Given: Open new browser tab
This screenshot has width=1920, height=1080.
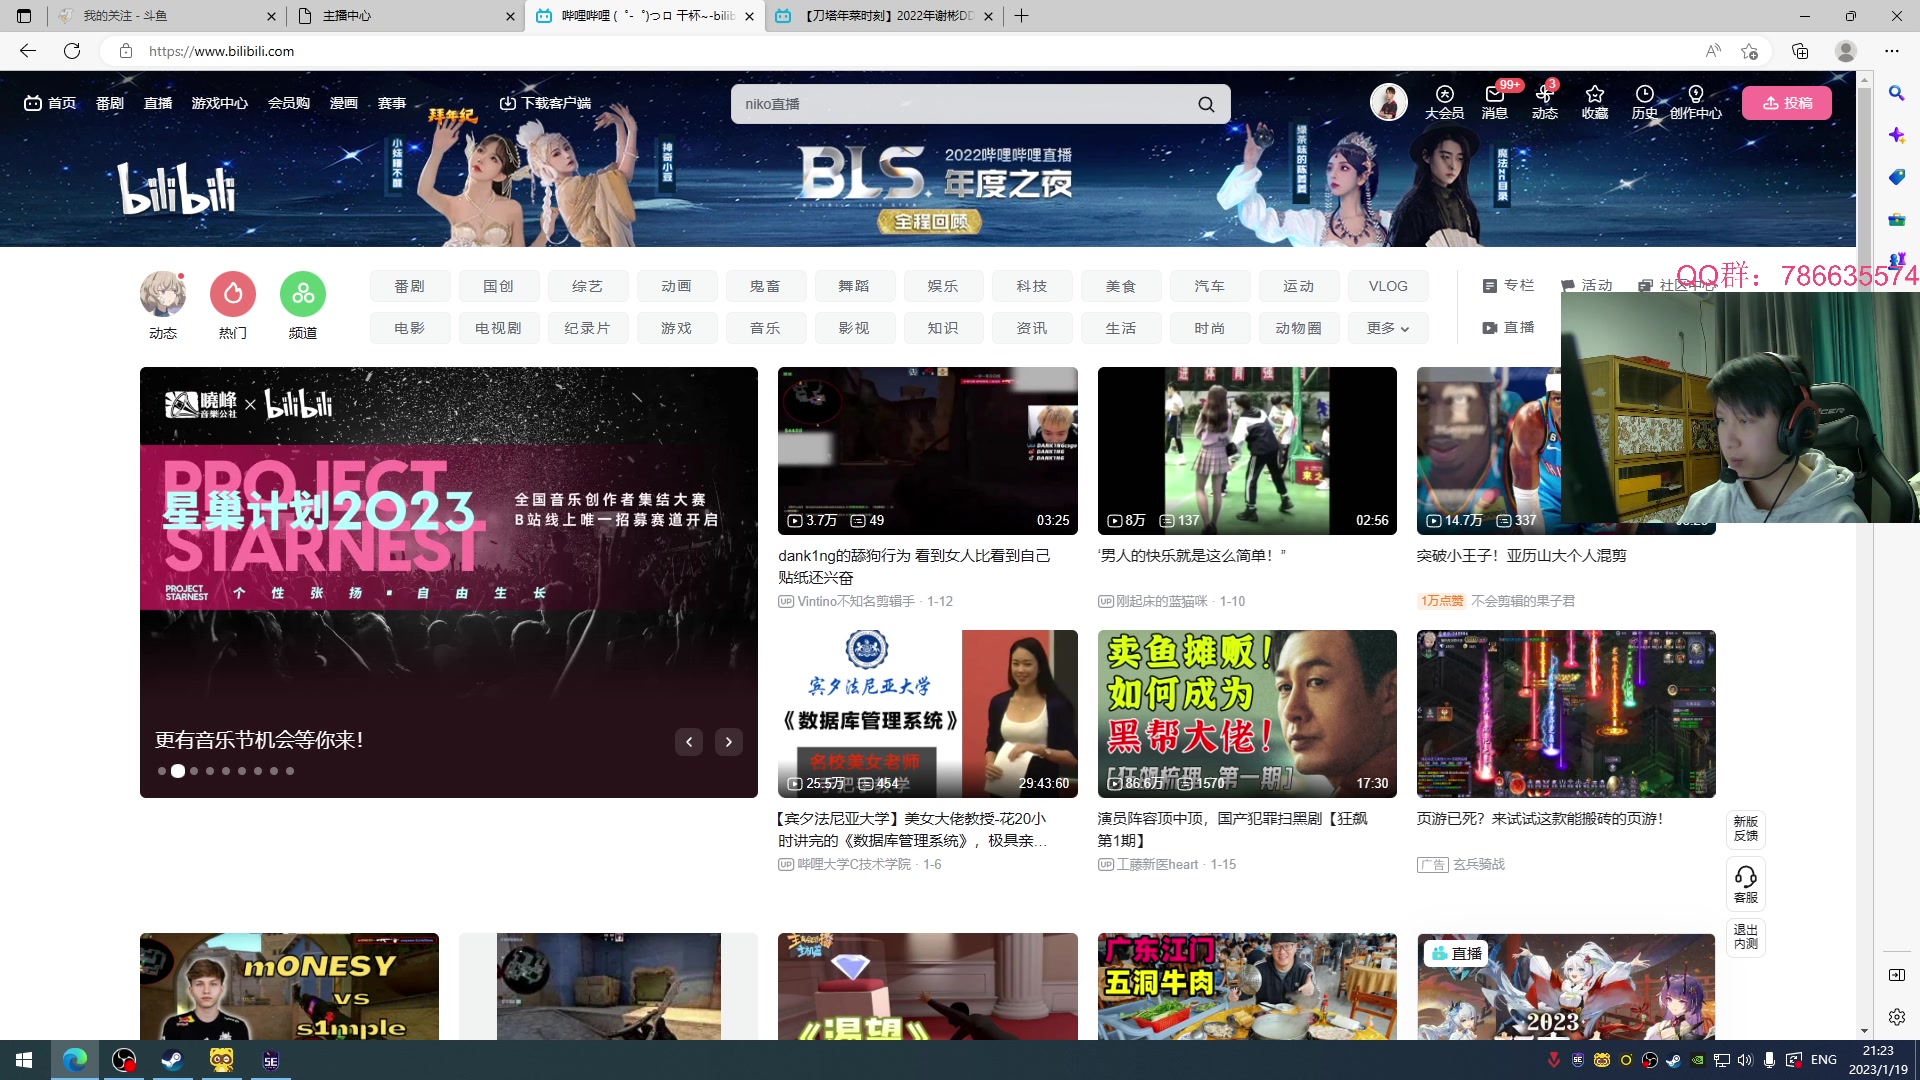Looking at the screenshot, I should (1021, 16).
